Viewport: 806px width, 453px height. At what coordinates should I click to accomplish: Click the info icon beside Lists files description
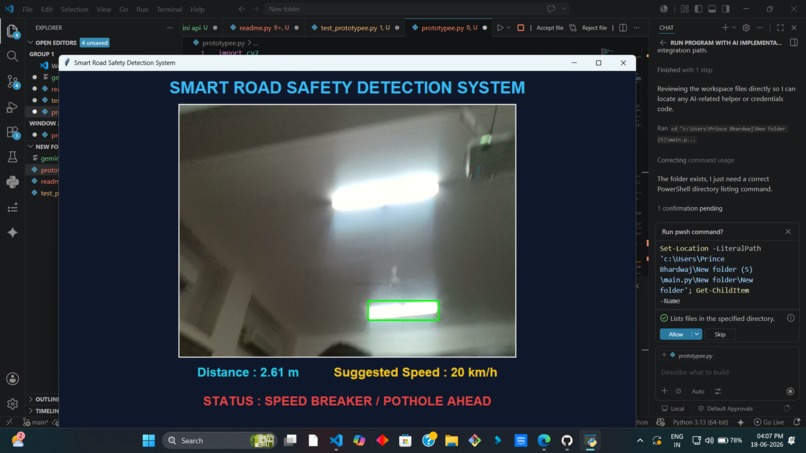[x=791, y=318]
